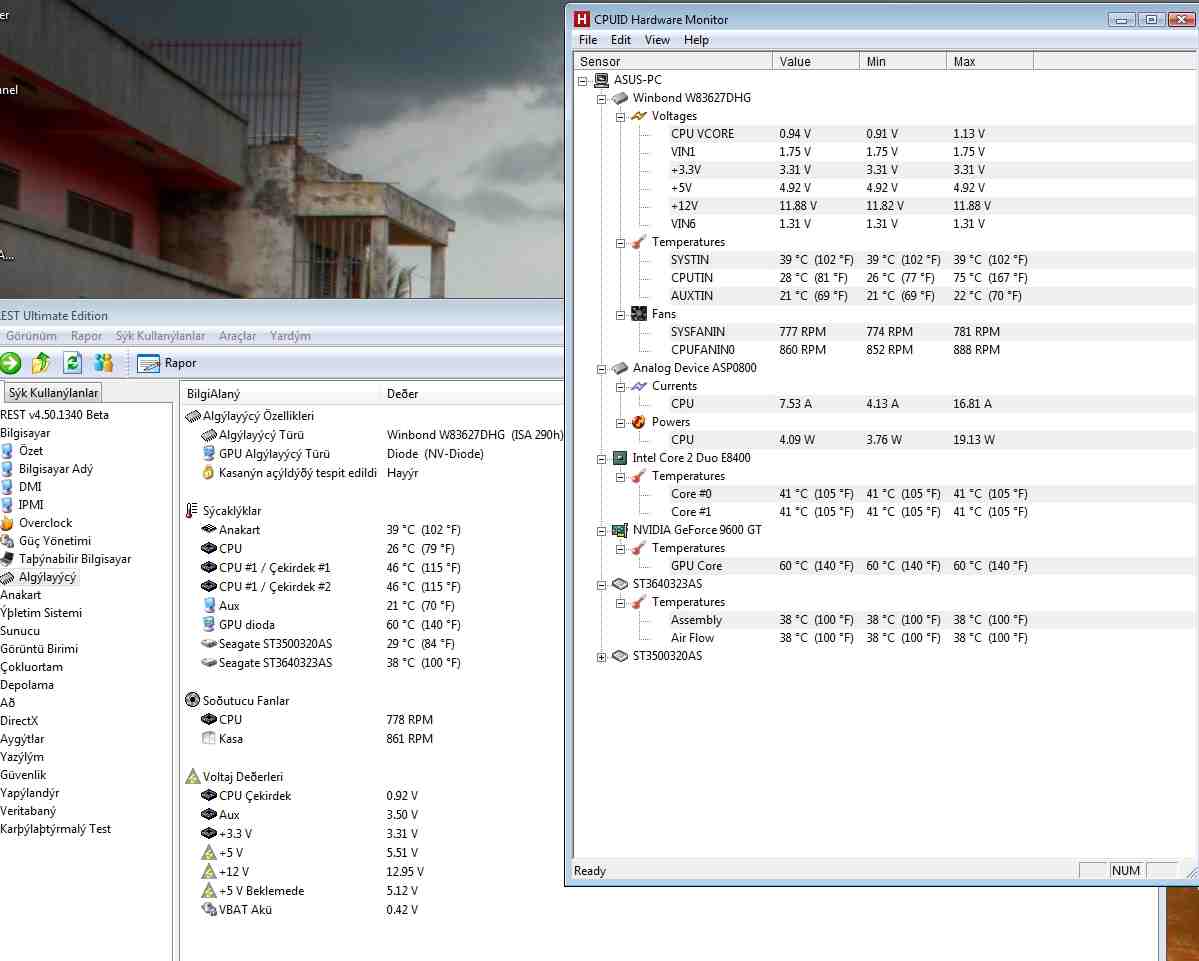Select the Depolama category in EVEREST sidebar
This screenshot has height=961, width=1199.
(x=27, y=685)
